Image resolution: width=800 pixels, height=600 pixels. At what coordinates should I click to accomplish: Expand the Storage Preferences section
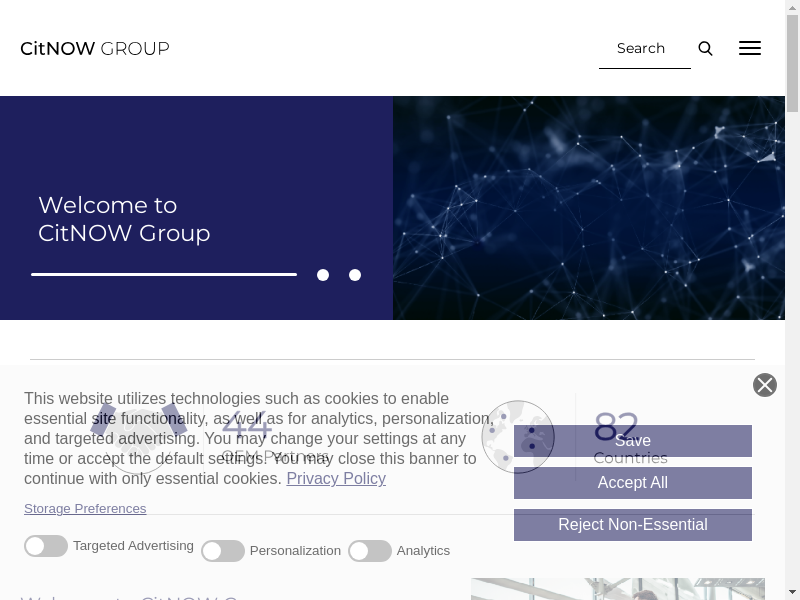pos(85,509)
